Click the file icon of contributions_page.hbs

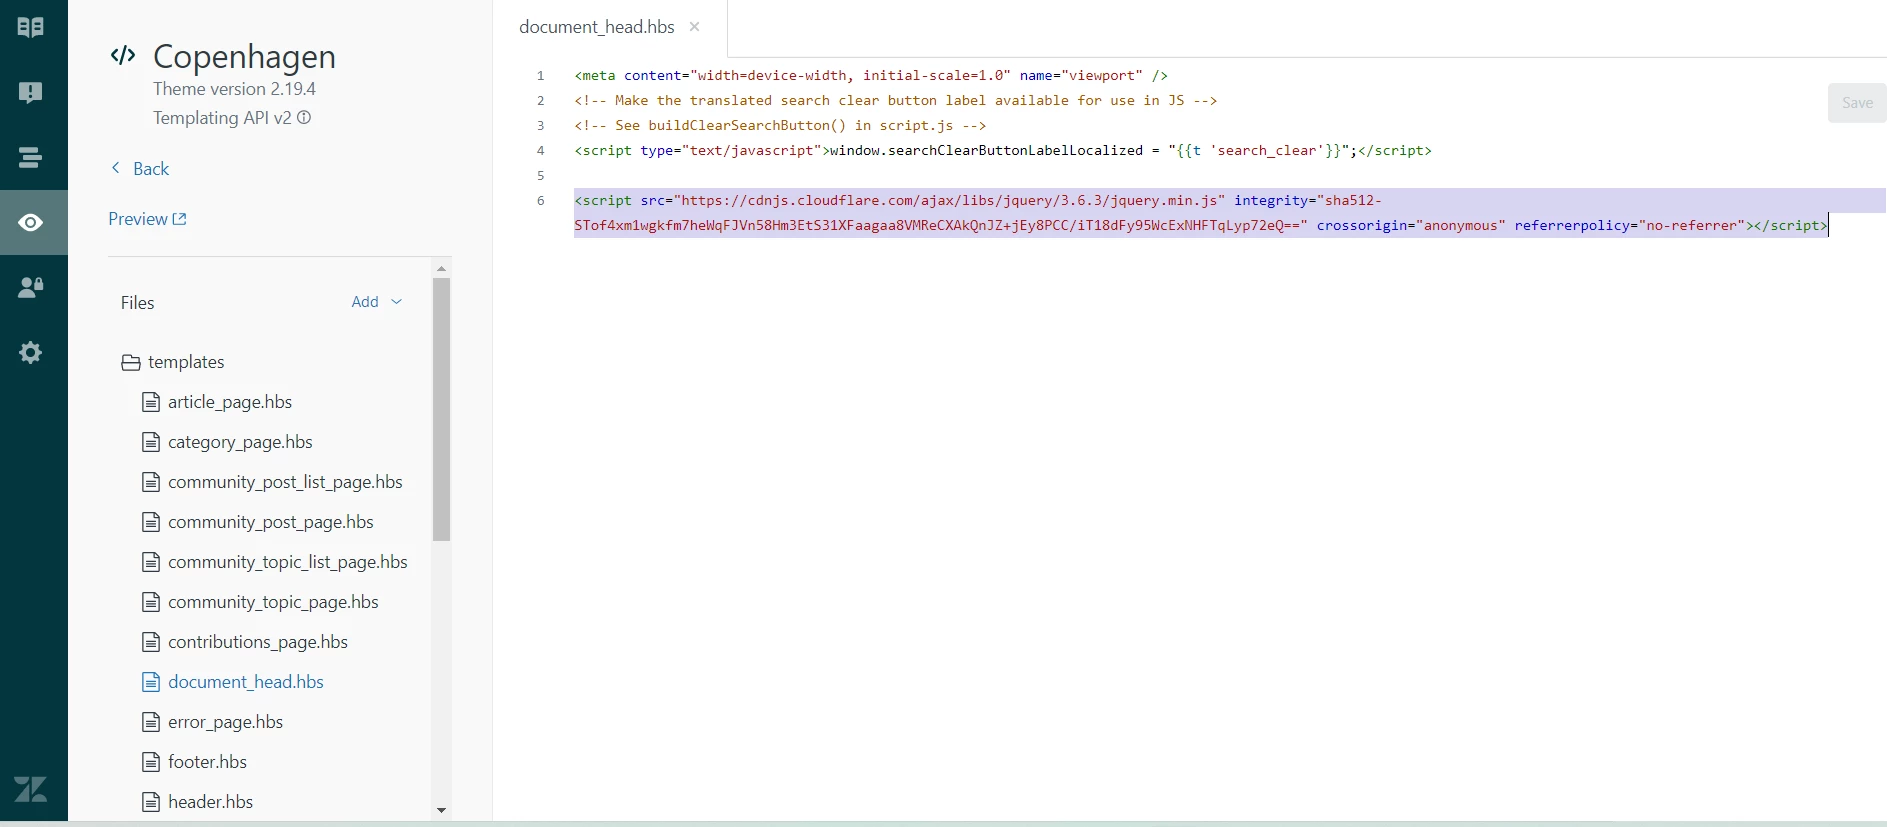click(x=151, y=642)
